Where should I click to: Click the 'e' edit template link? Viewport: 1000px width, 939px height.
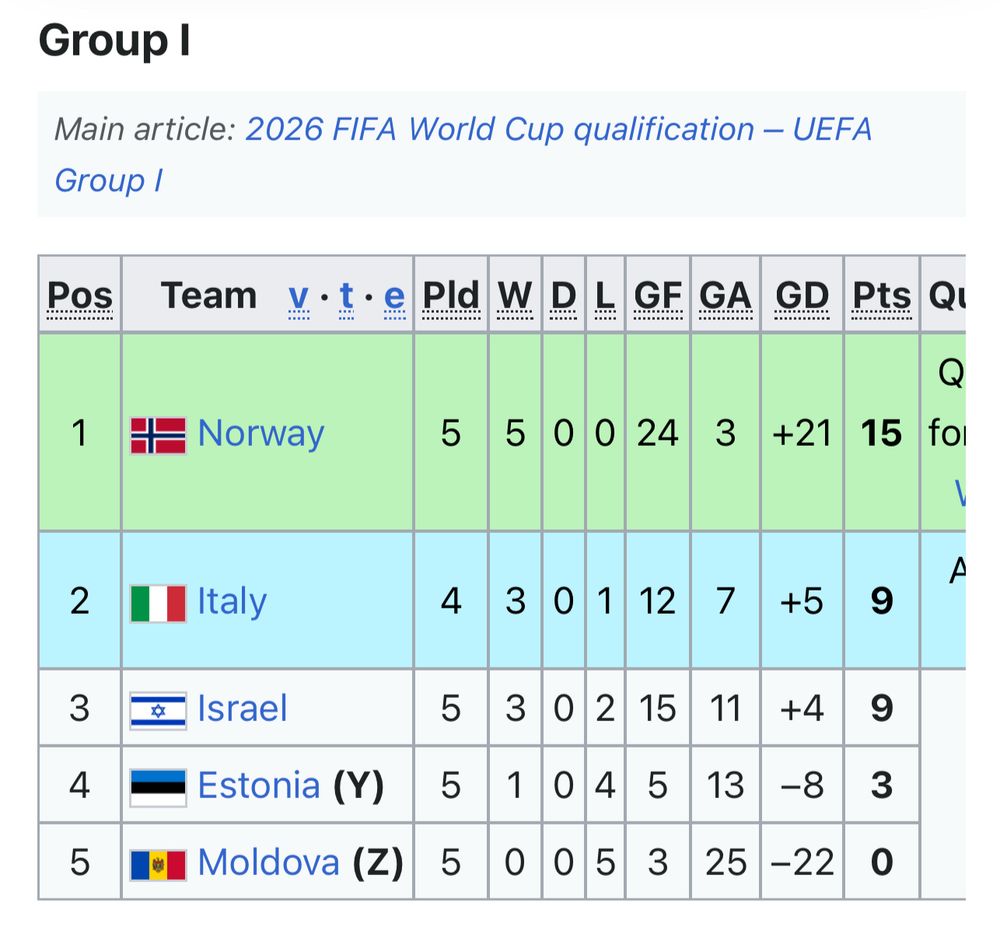[x=394, y=296]
